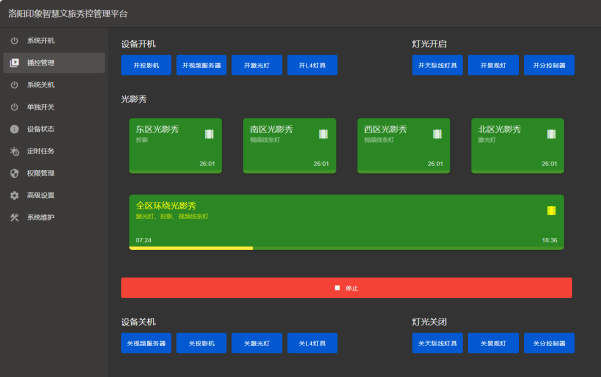601x377 pixels.
Task: Click the 关视频服务器 button
Action: (x=146, y=343)
